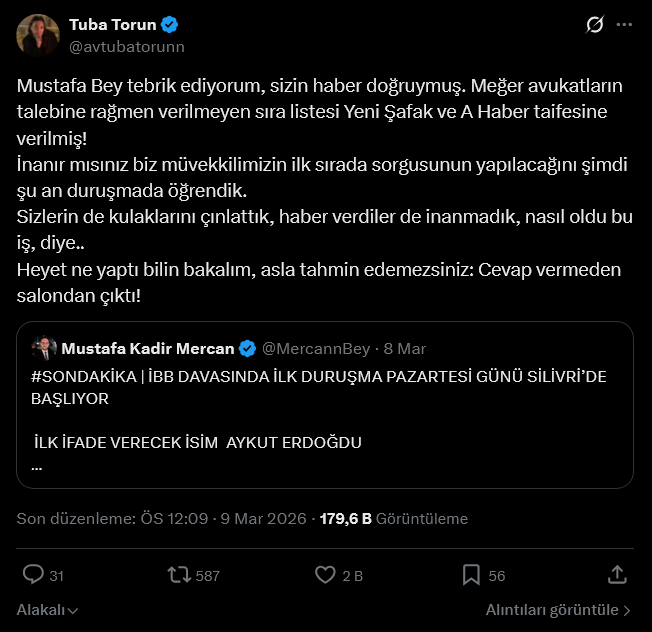Visit the @avtubatorunn handle
The height and width of the screenshot is (632, 652).
click(126, 46)
